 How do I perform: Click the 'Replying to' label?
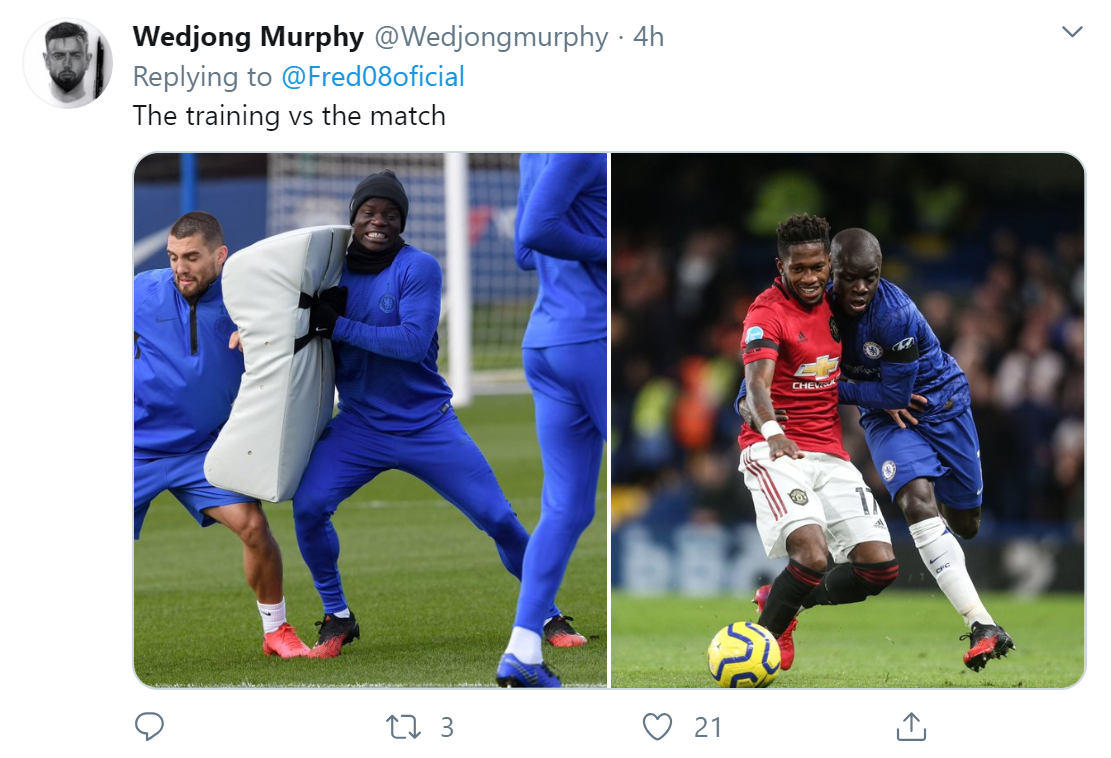coord(202,77)
